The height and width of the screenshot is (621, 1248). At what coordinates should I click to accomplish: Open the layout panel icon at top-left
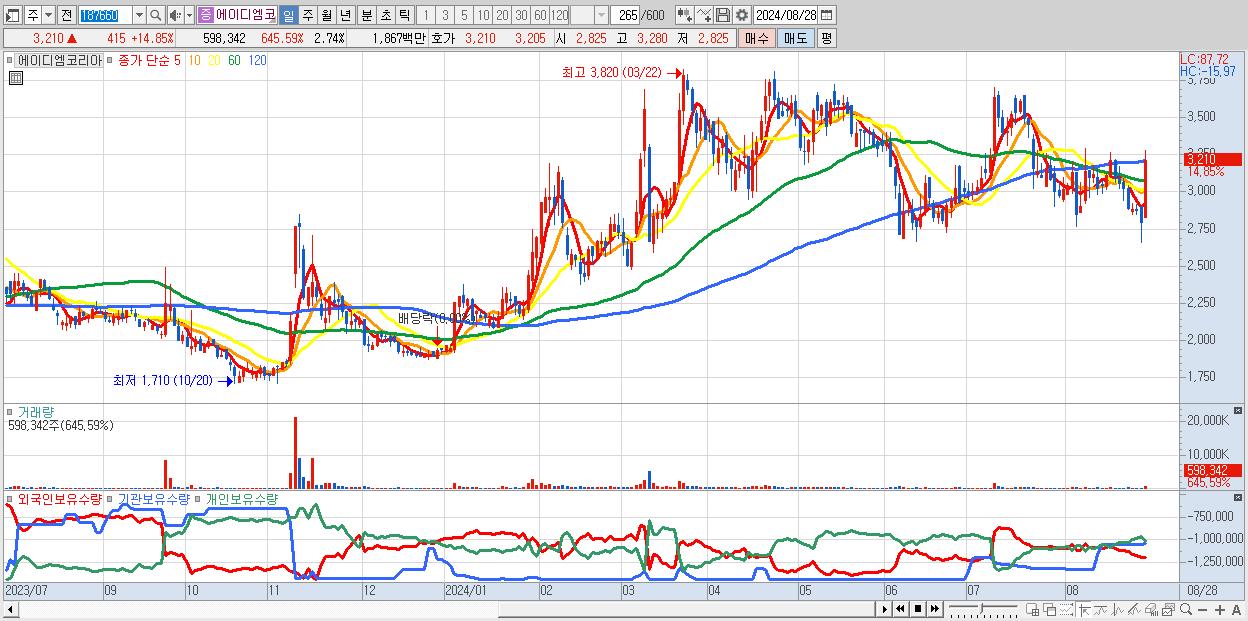tap(11, 15)
